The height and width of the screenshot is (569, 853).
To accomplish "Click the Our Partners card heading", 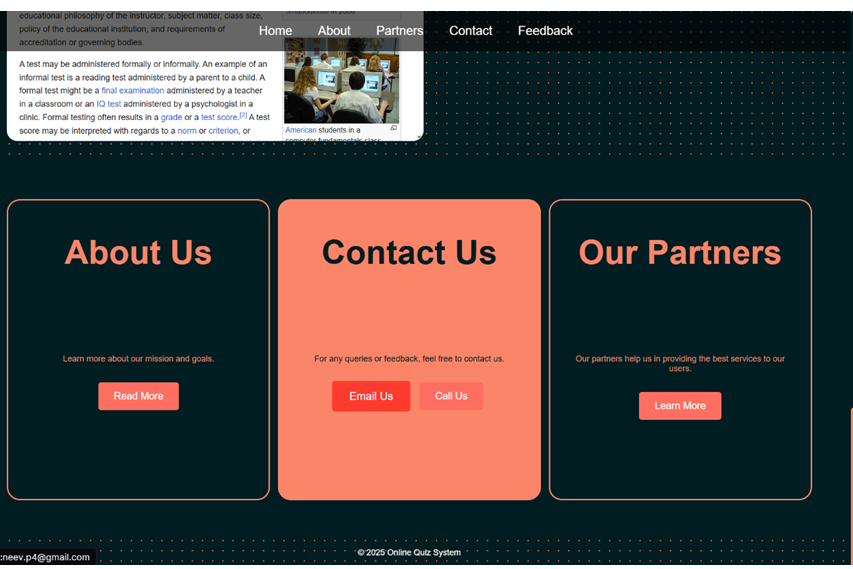I will click(680, 252).
